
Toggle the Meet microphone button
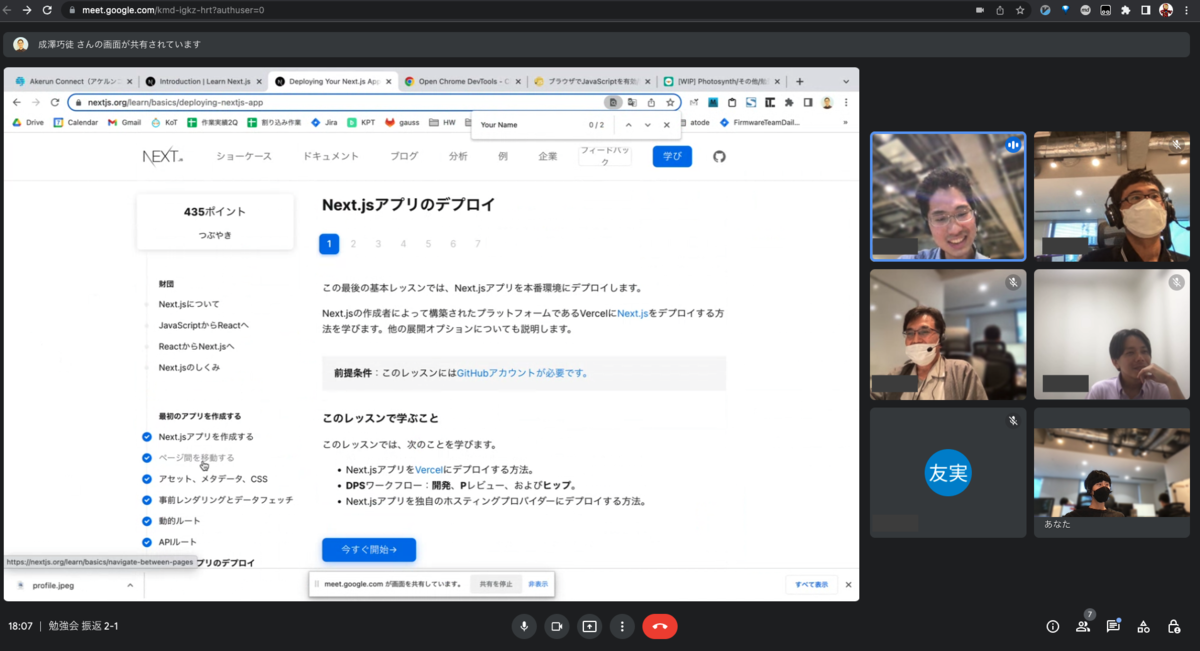click(x=523, y=626)
